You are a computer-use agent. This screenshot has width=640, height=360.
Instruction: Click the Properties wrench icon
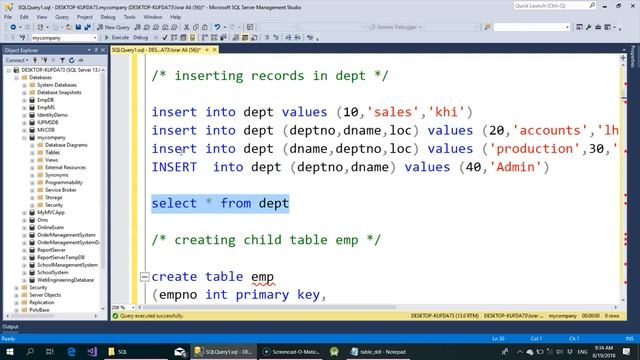(589, 27)
